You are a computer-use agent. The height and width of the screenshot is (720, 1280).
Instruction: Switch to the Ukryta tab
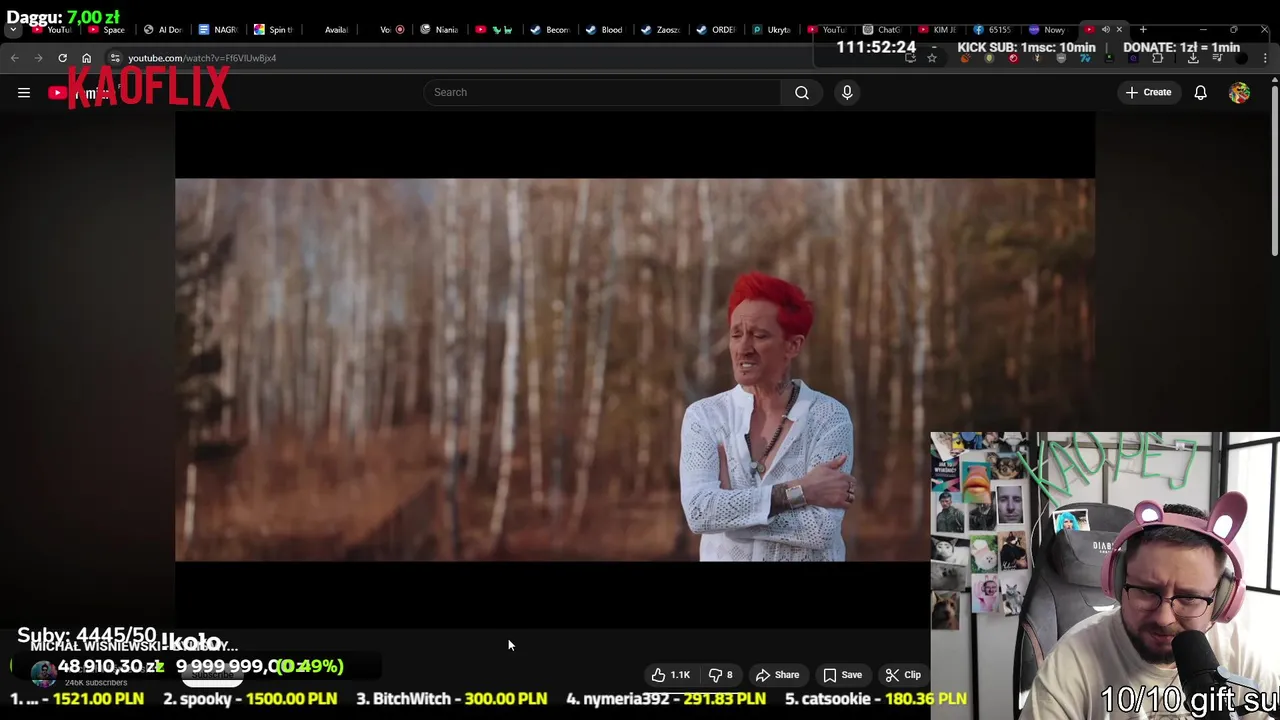(771, 30)
